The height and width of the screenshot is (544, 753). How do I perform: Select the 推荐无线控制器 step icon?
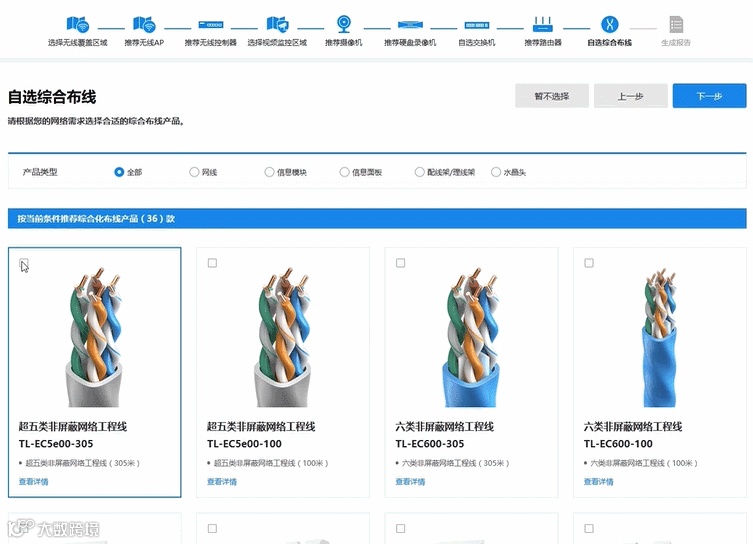[211, 24]
